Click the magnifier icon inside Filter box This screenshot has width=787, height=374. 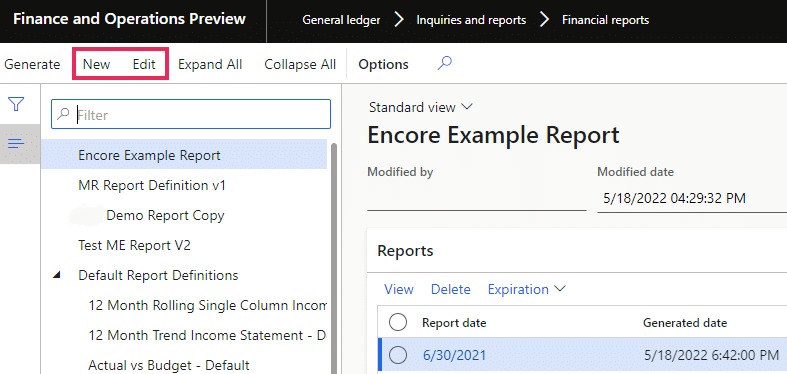tap(63, 114)
